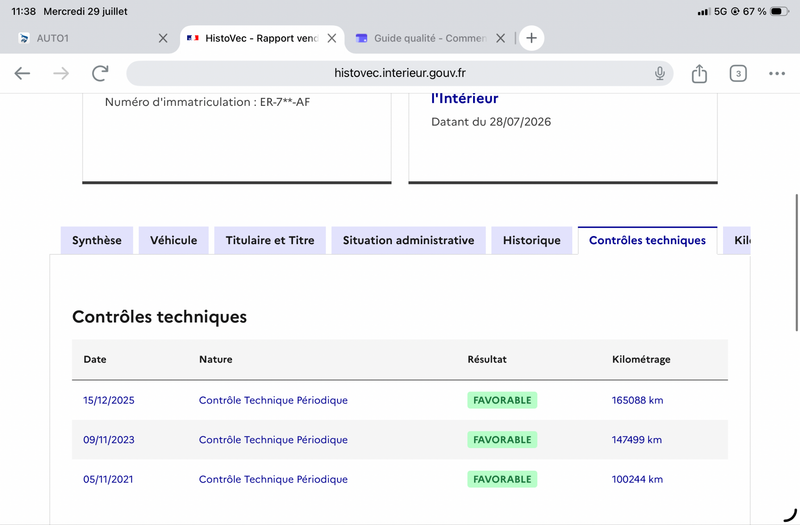
Task: Switch to the AUTO1 browser tab
Action: [x=84, y=38]
